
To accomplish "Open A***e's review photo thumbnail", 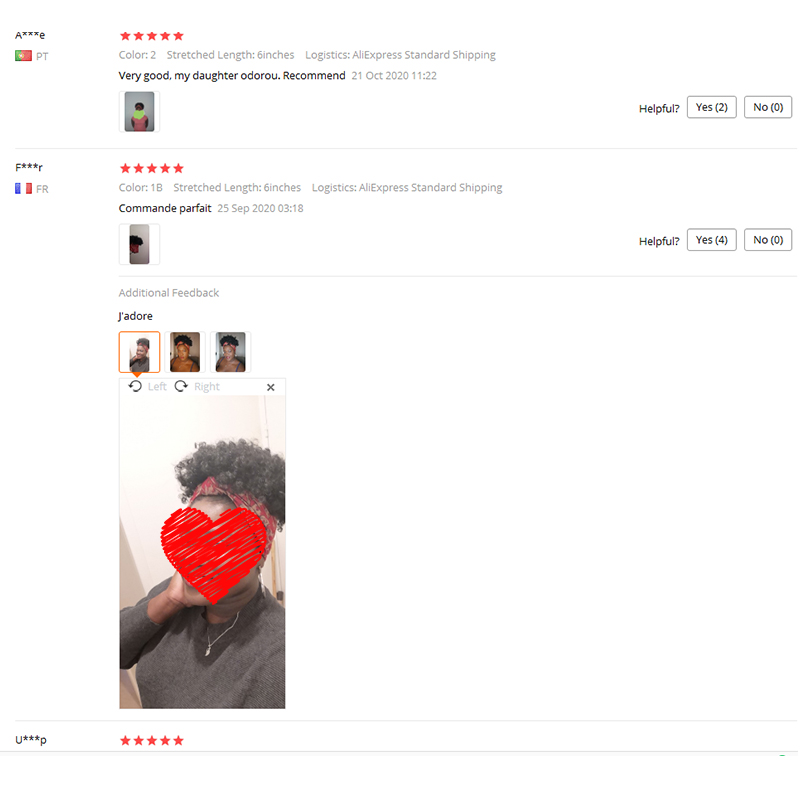I will pos(139,112).
